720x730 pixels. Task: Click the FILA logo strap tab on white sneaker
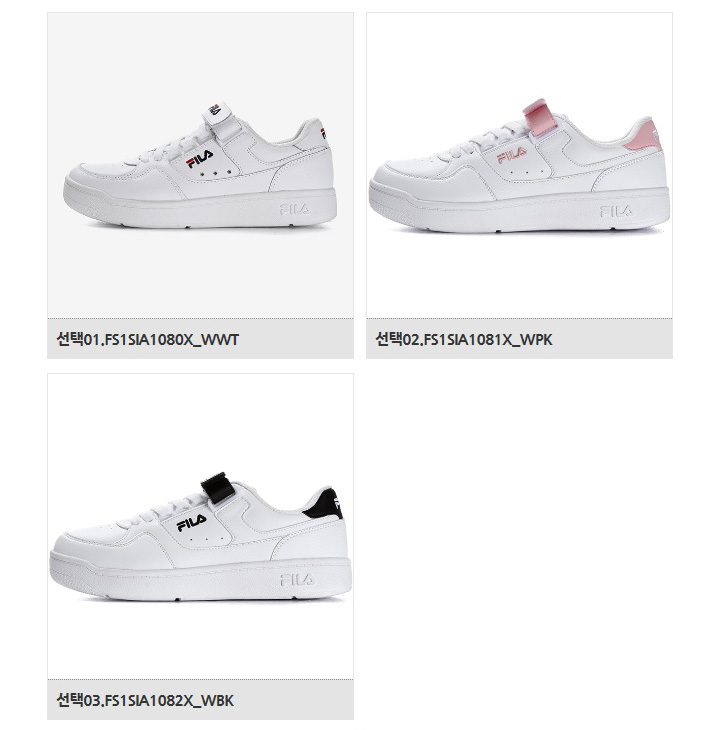[217, 112]
